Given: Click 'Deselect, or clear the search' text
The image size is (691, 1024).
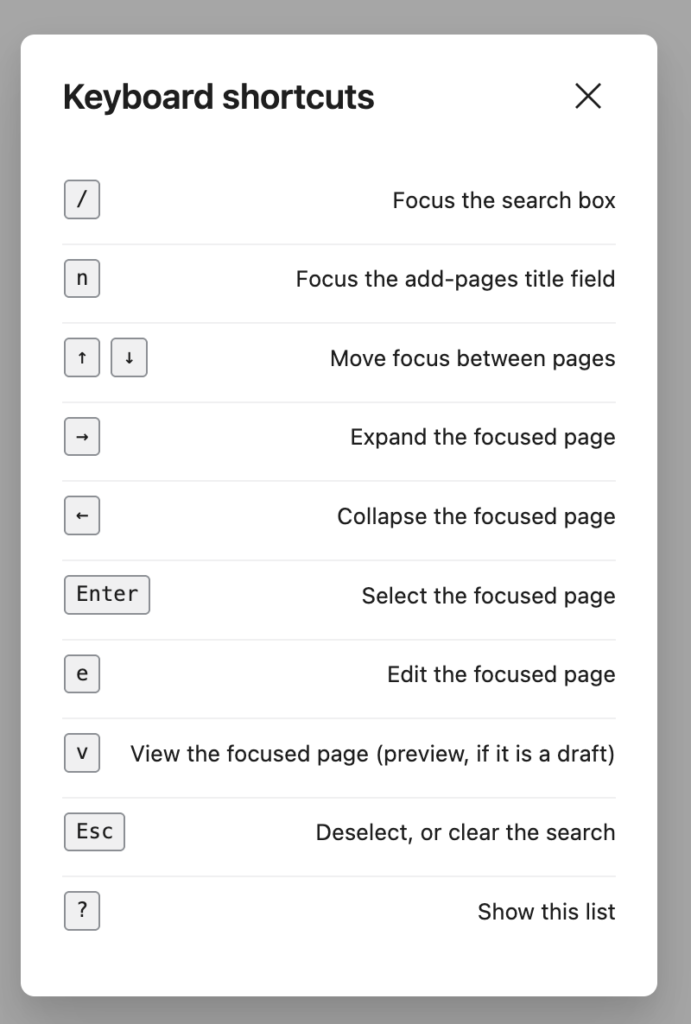Looking at the screenshot, I should [x=466, y=832].
